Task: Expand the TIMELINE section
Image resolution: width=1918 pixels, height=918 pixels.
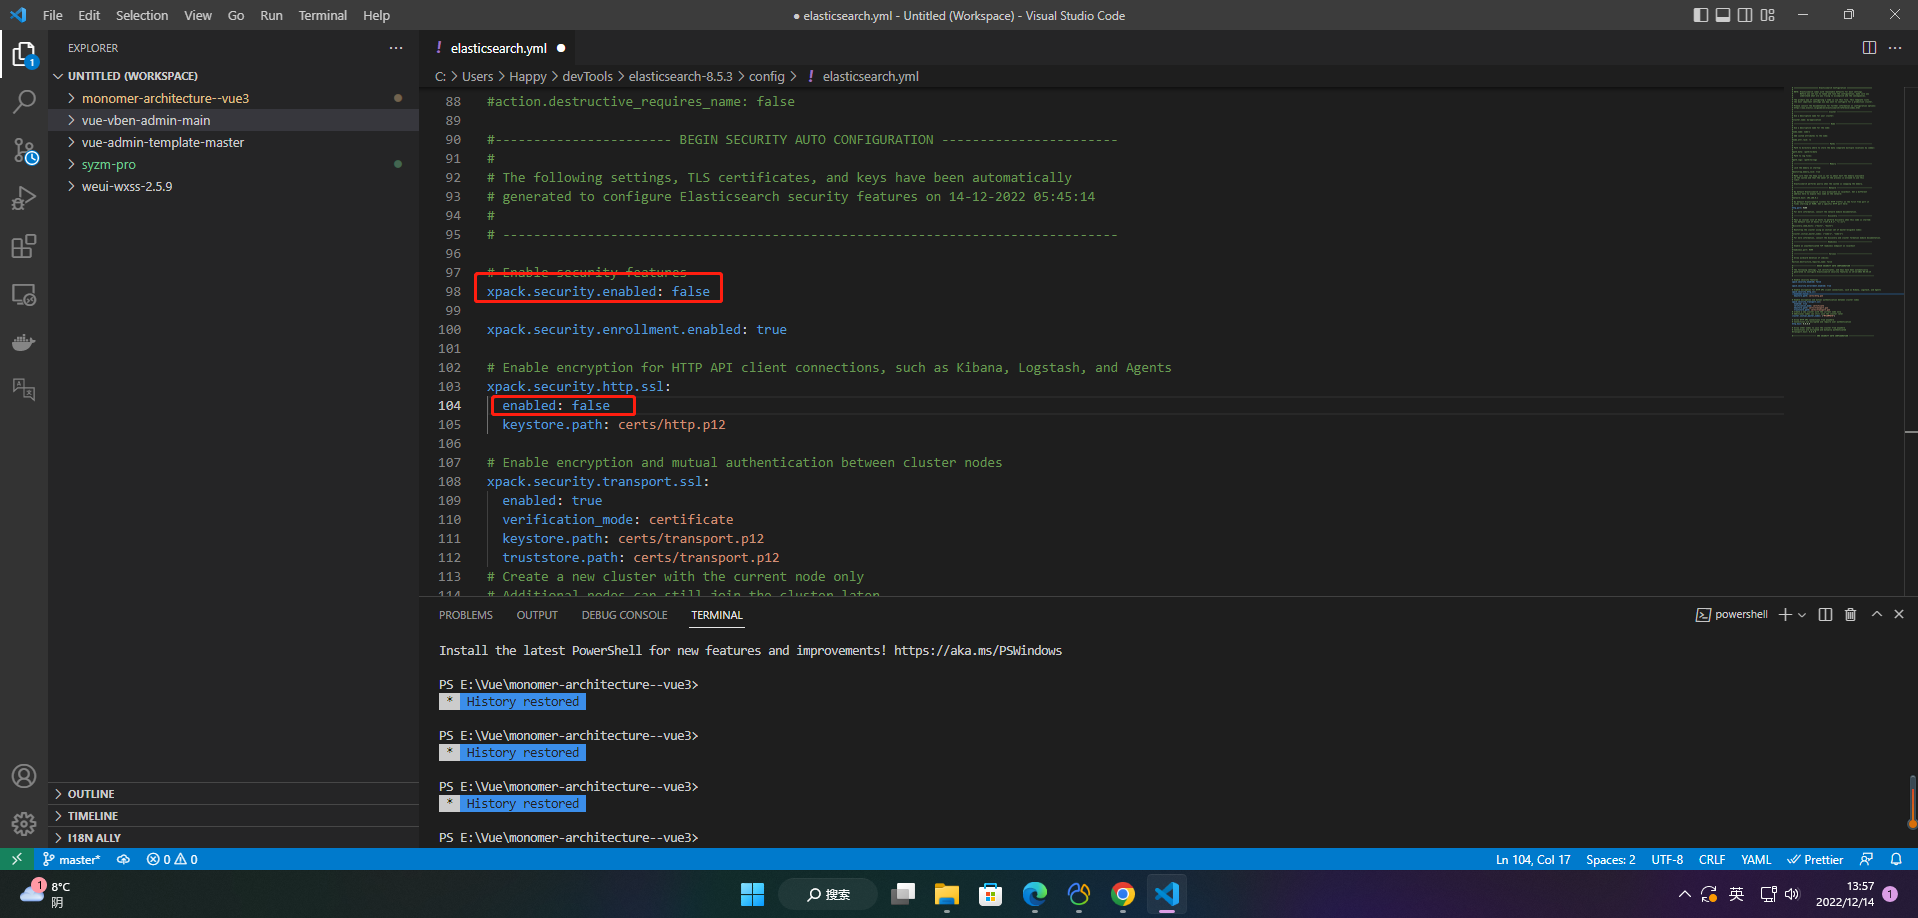Action: [x=233, y=816]
